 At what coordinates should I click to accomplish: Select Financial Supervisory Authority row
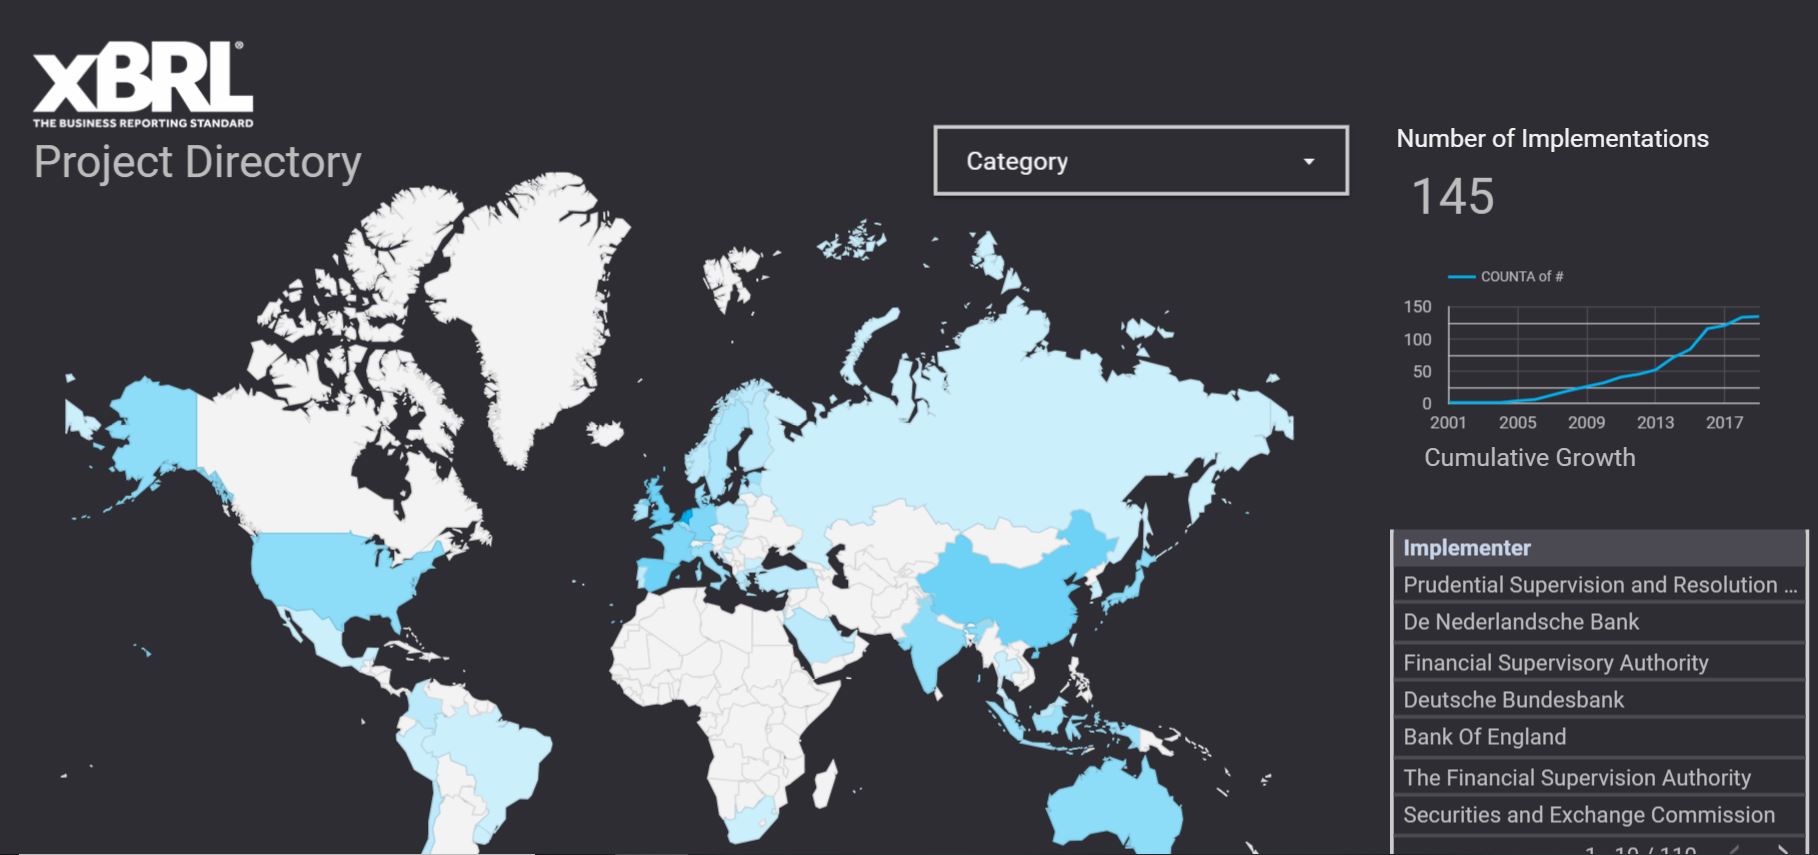point(1599,662)
